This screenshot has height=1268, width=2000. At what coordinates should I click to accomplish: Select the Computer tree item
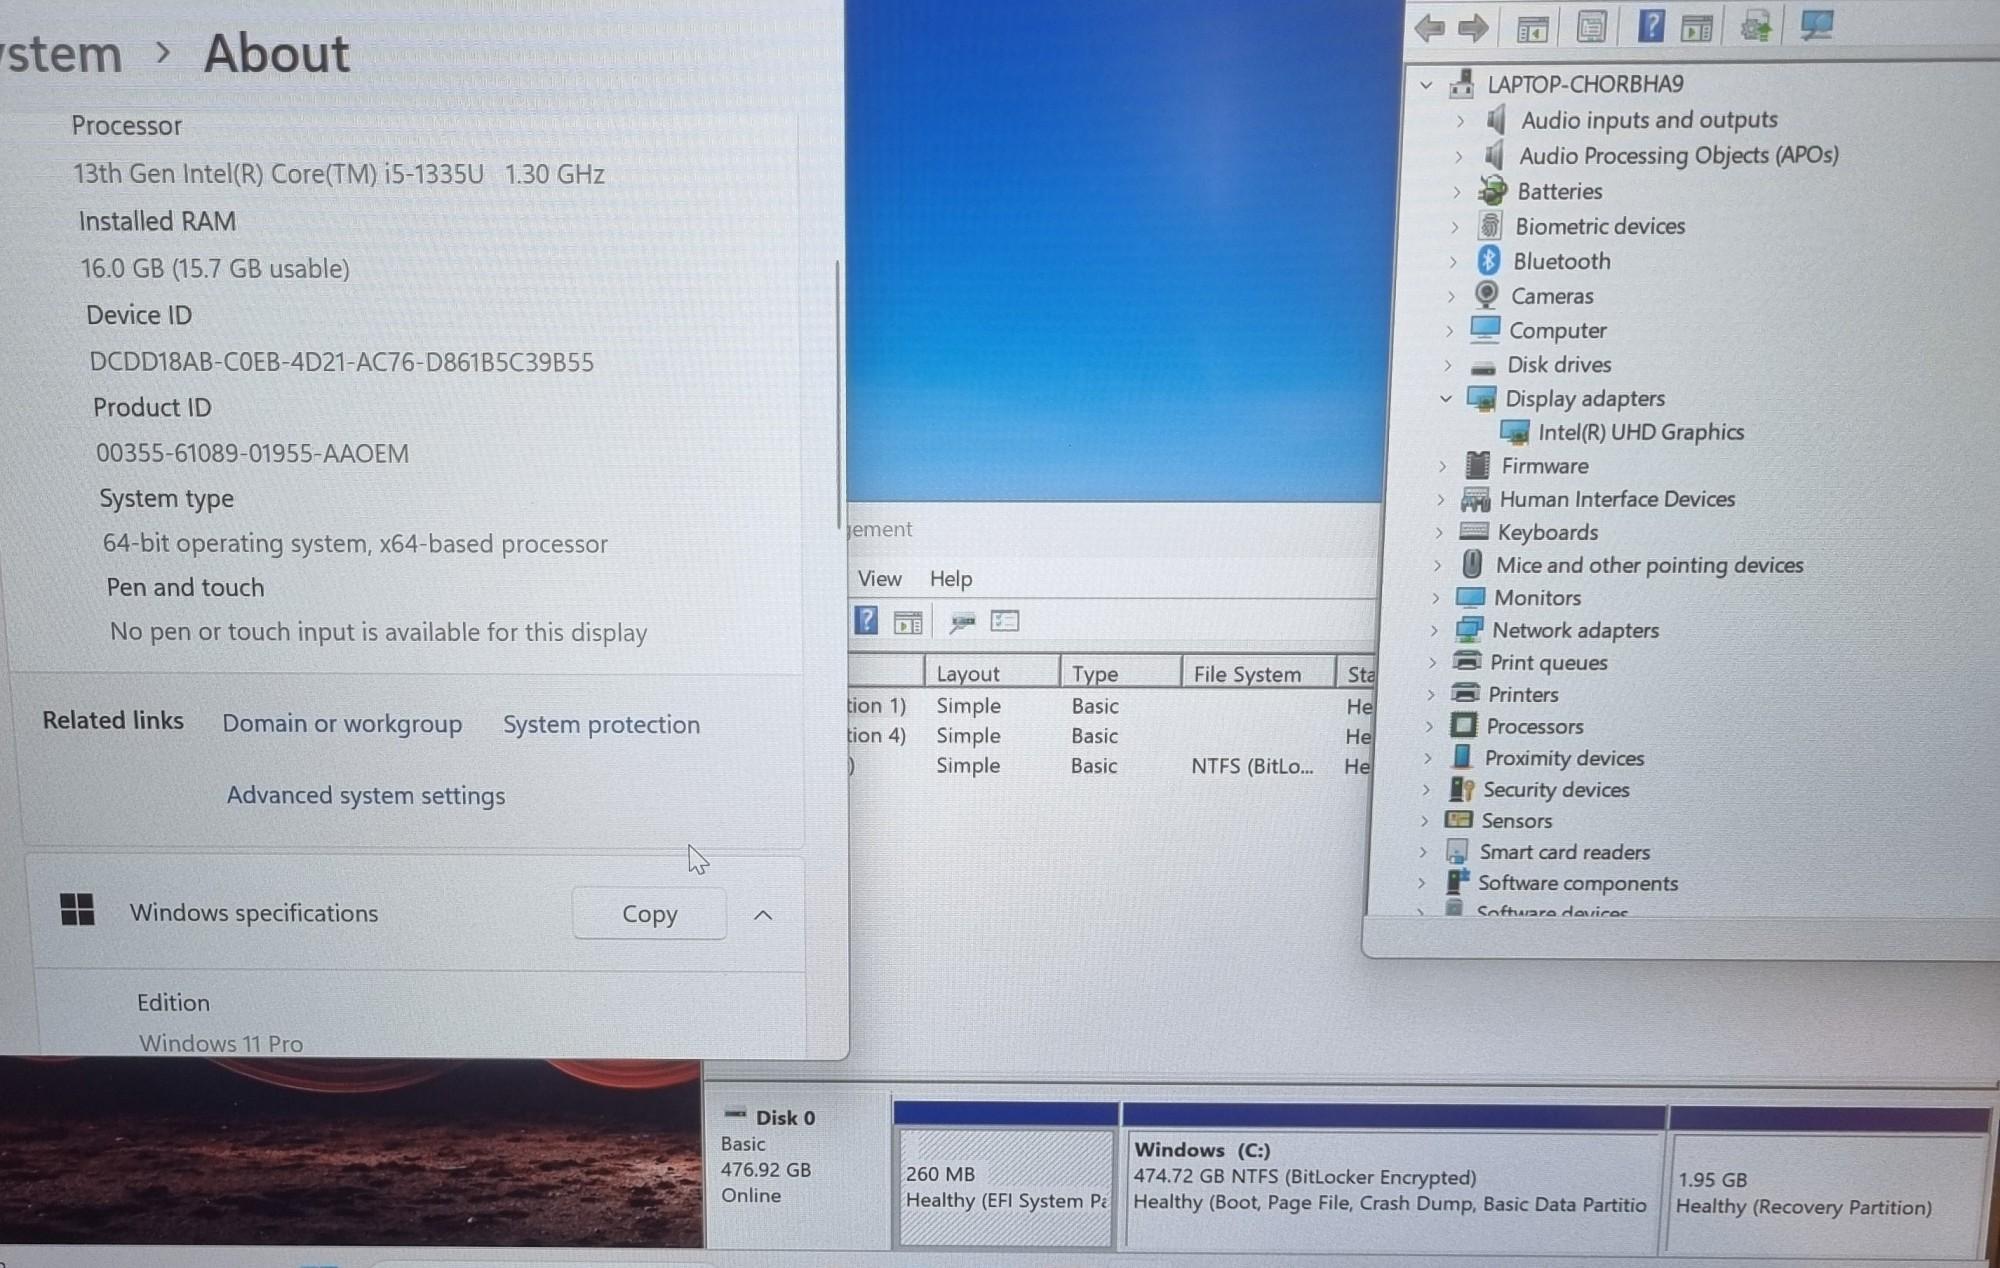(x=1557, y=330)
